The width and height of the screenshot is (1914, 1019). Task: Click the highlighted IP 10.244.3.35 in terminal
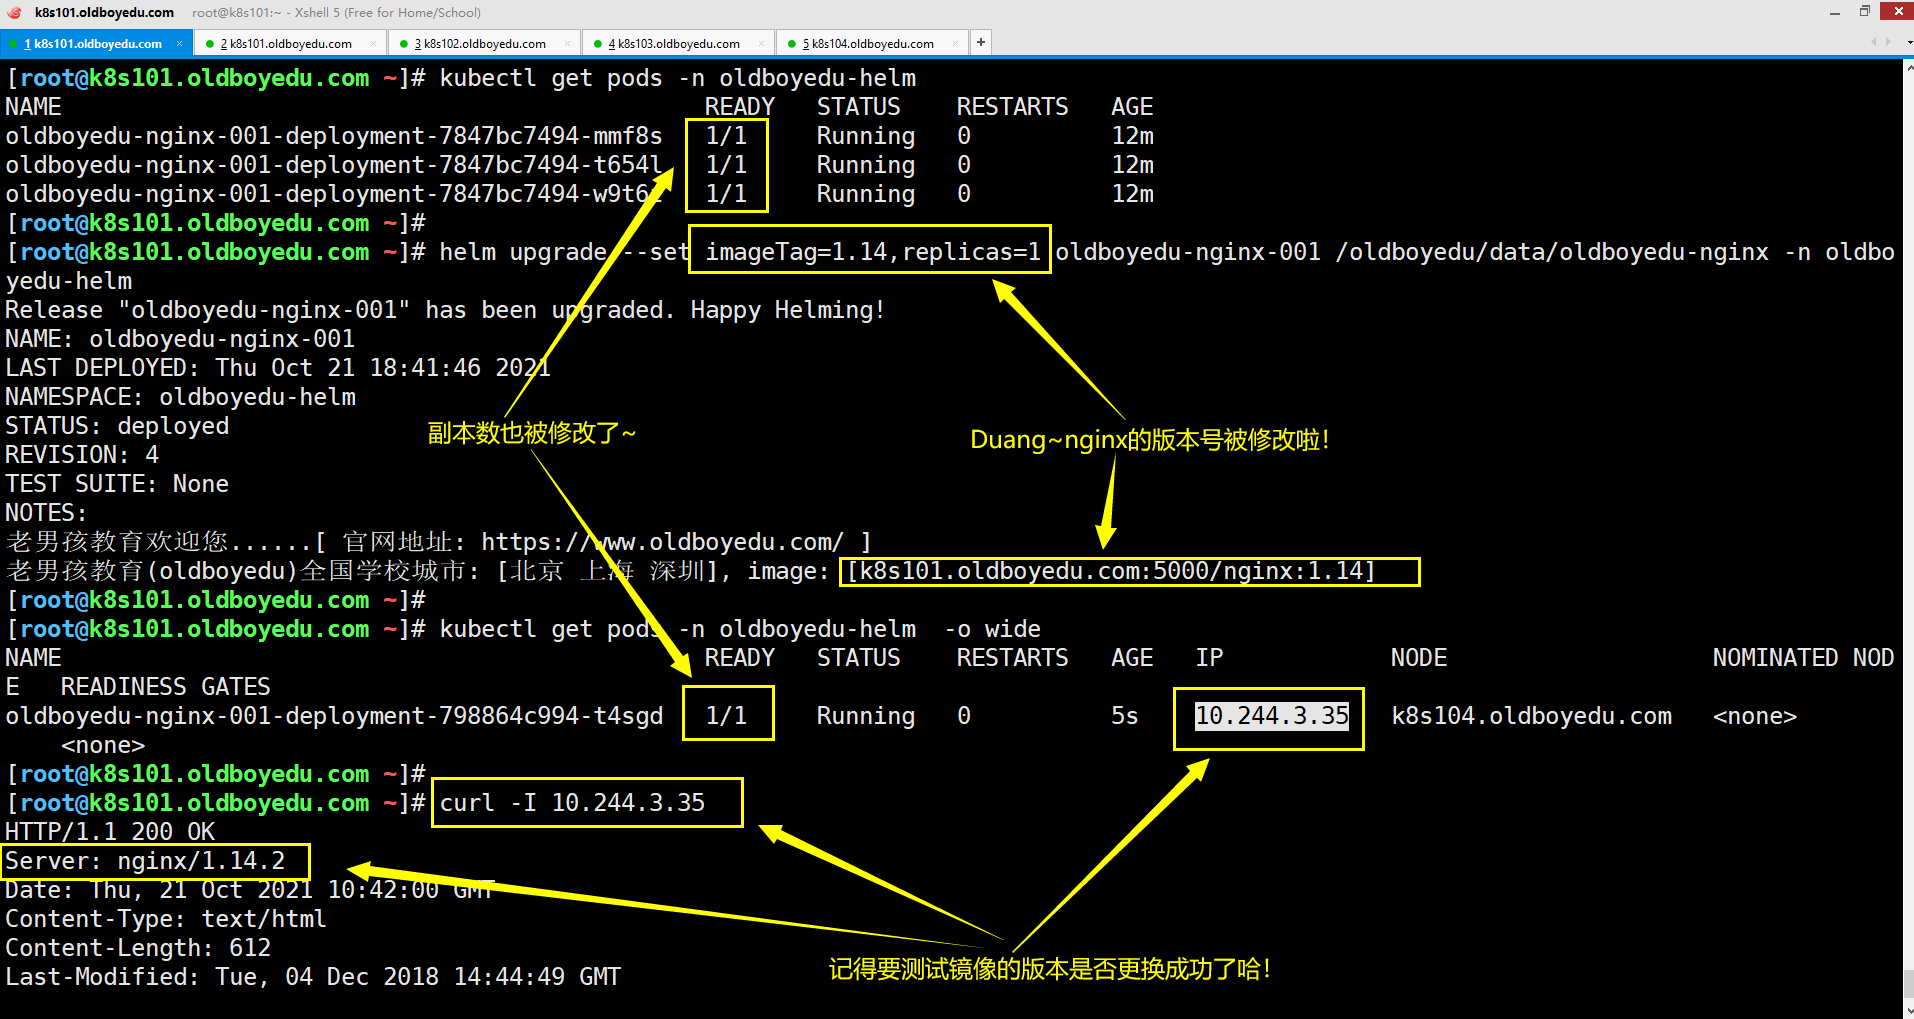tap(1271, 716)
